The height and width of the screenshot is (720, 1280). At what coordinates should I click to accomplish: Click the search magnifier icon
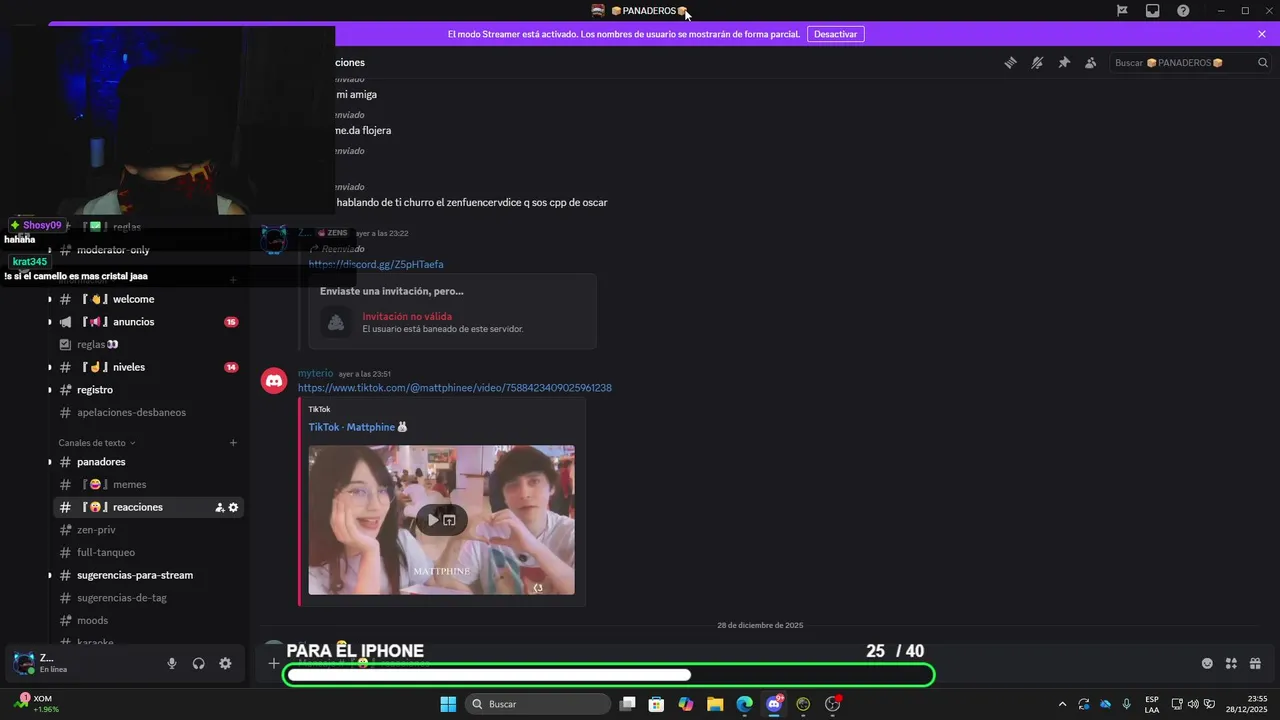pos(1262,62)
